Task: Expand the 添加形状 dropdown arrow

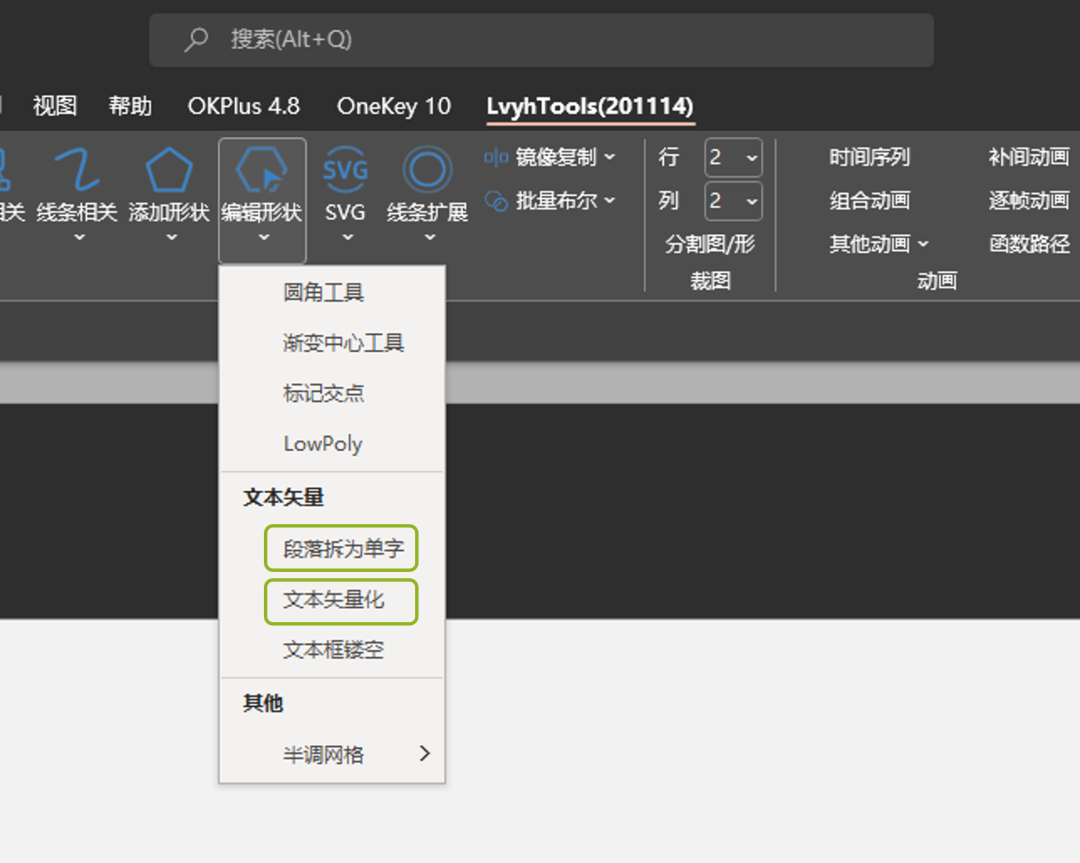Action: click(172, 238)
